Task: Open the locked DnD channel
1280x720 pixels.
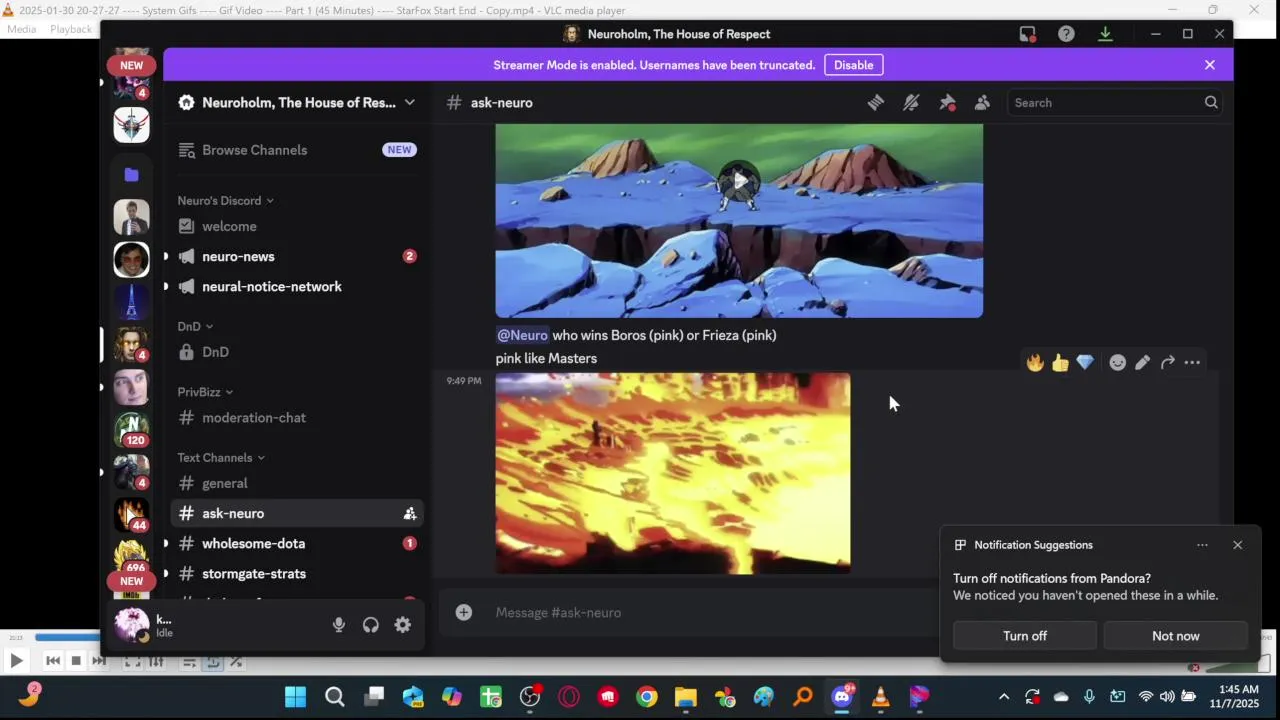Action: pos(296,352)
